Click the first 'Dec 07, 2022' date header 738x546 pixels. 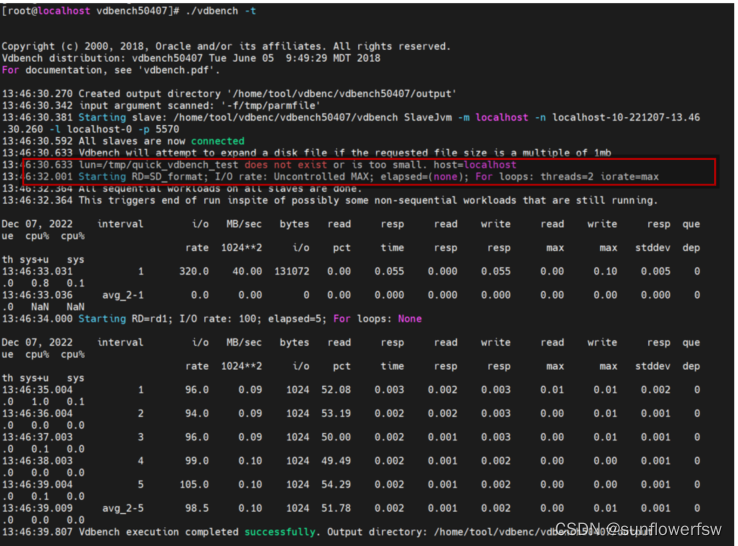click(x=37, y=224)
